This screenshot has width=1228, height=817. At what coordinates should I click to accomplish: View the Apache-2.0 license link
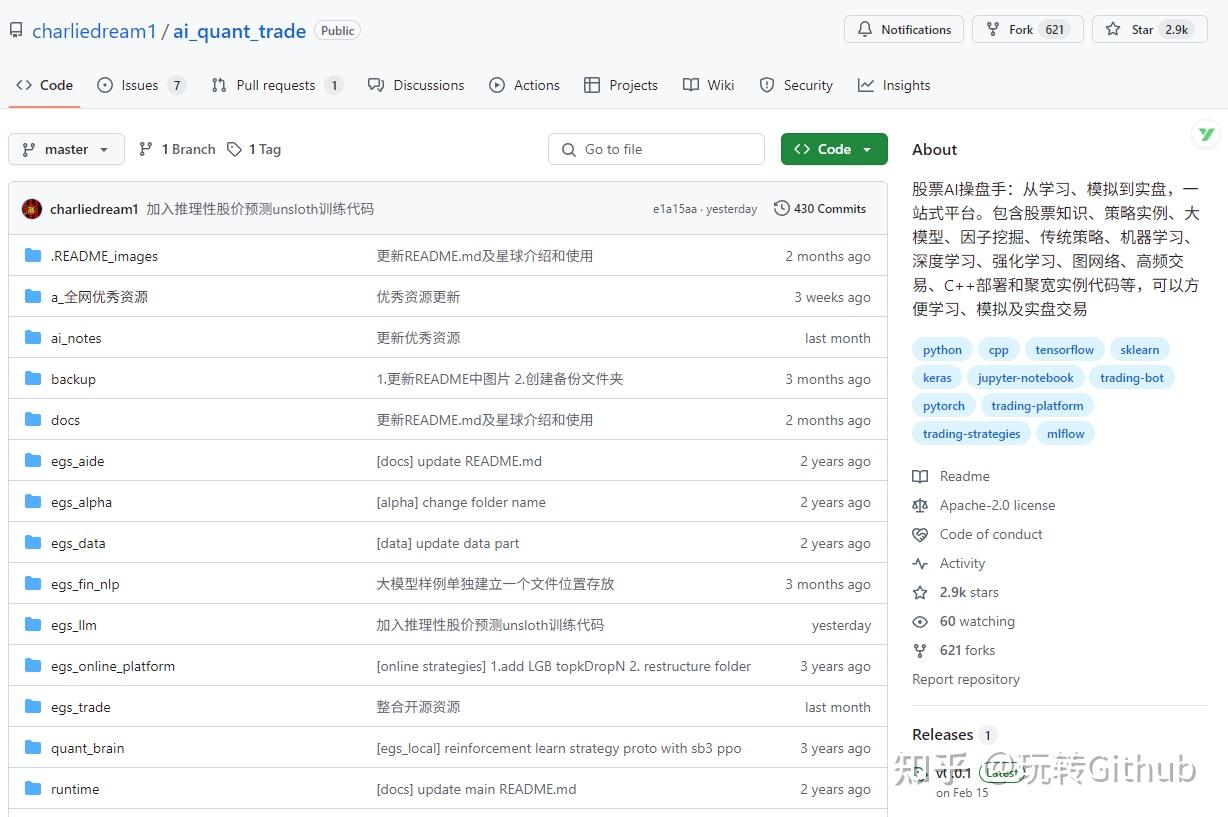[x=996, y=505]
